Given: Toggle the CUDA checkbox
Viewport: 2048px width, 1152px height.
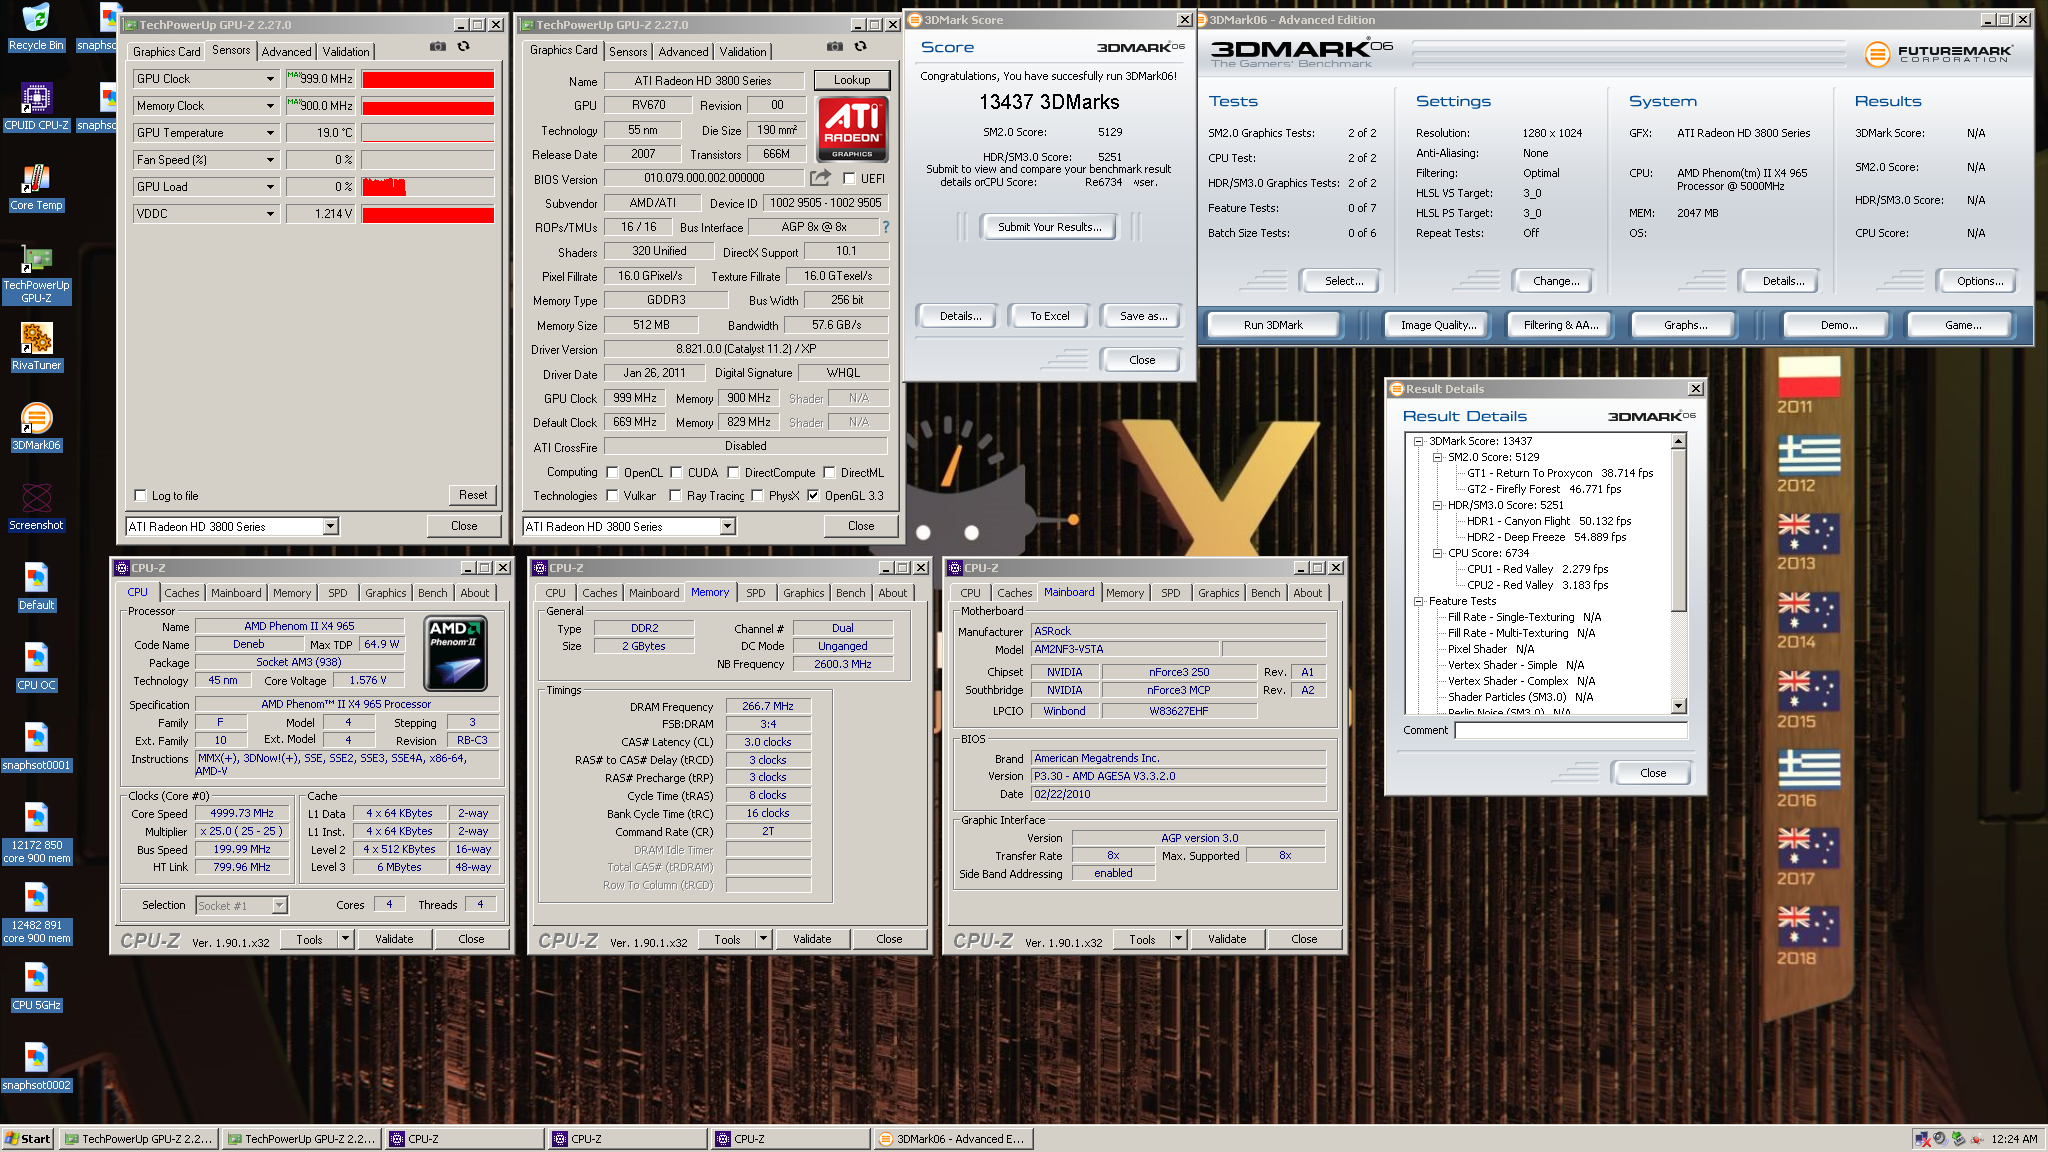Looking at the screenshot, I should click(676, 473).
